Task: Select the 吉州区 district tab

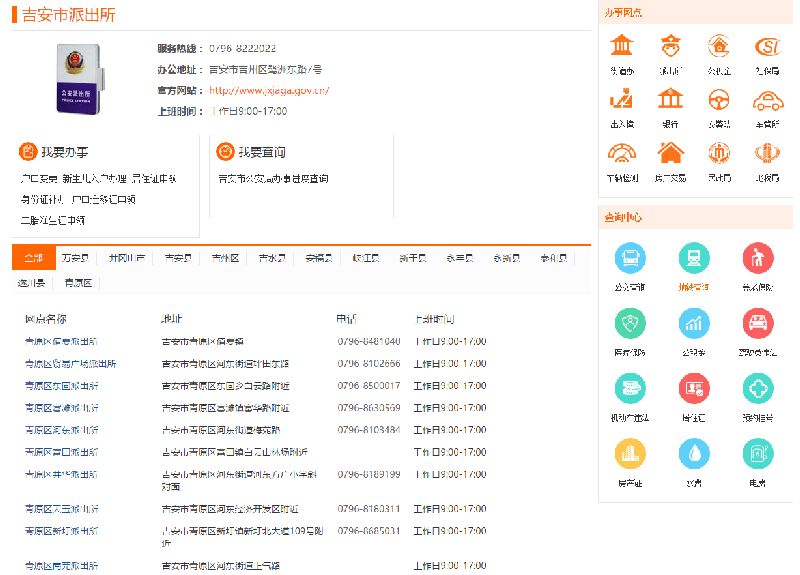Action: tap(225, 258)
